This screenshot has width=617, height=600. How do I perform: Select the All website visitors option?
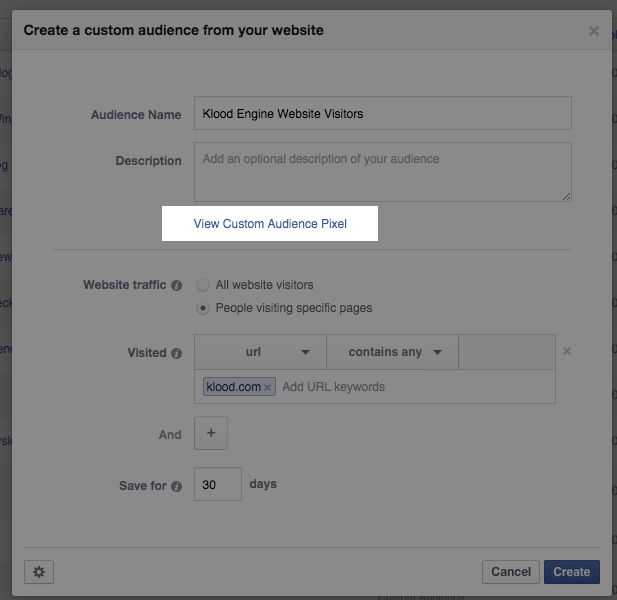coord(203,285)
